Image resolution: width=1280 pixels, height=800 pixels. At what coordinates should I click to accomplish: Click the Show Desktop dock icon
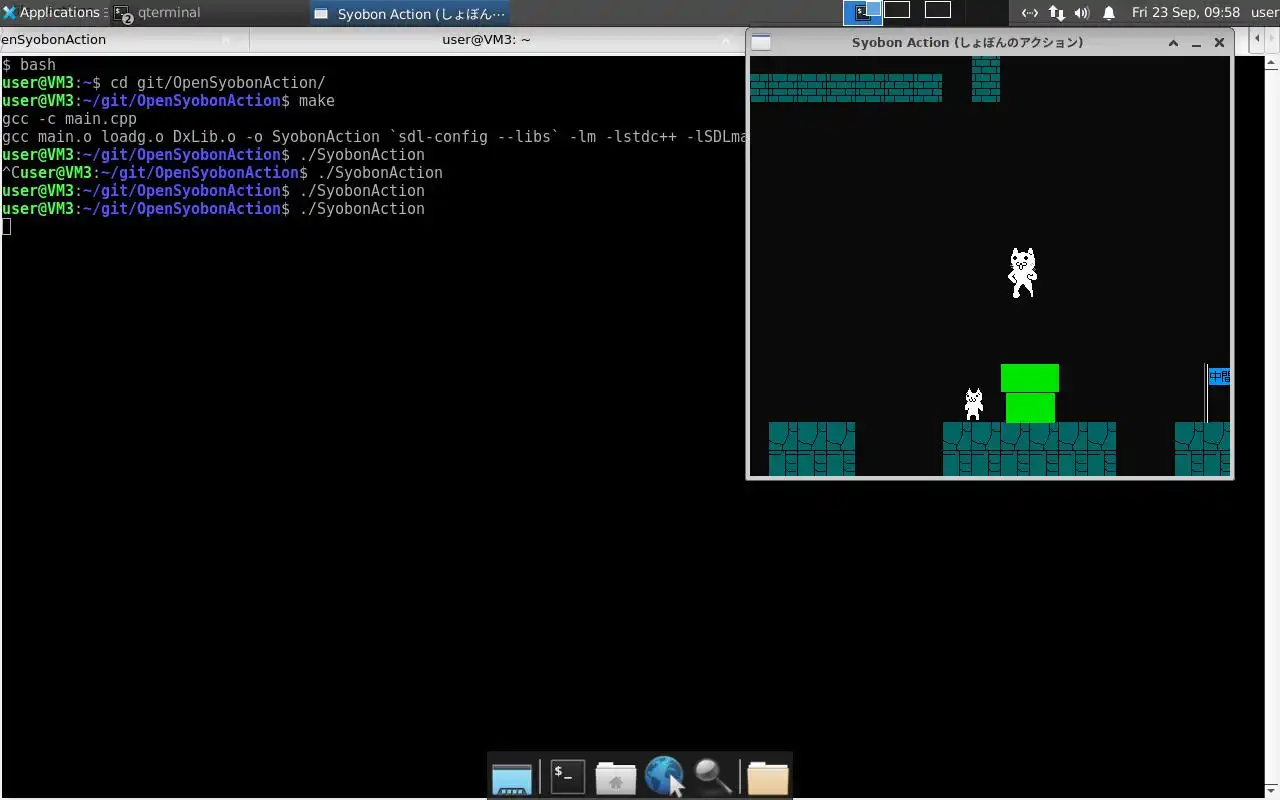coord(512,777)
